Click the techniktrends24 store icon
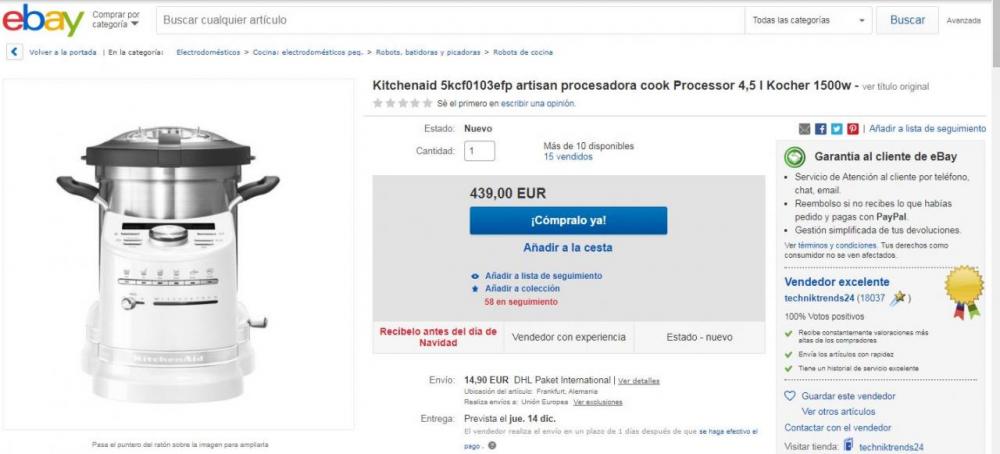The width and height of the screenshot is (1000, 454). pyautogui.click(x=849, y=446)
